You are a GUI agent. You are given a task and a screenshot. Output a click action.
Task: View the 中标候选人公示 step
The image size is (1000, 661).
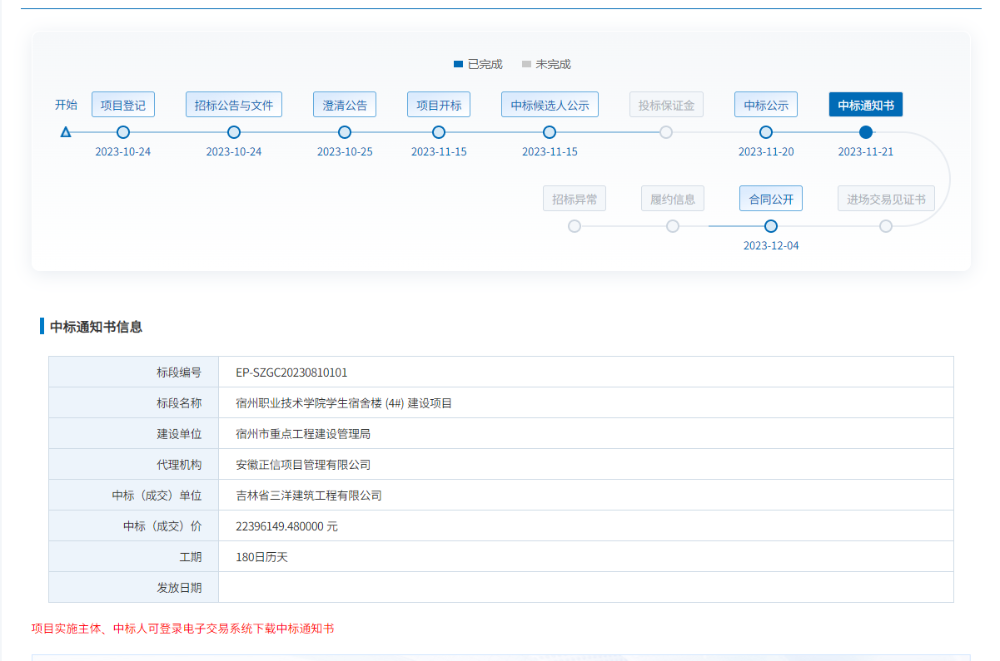[550, 105]
